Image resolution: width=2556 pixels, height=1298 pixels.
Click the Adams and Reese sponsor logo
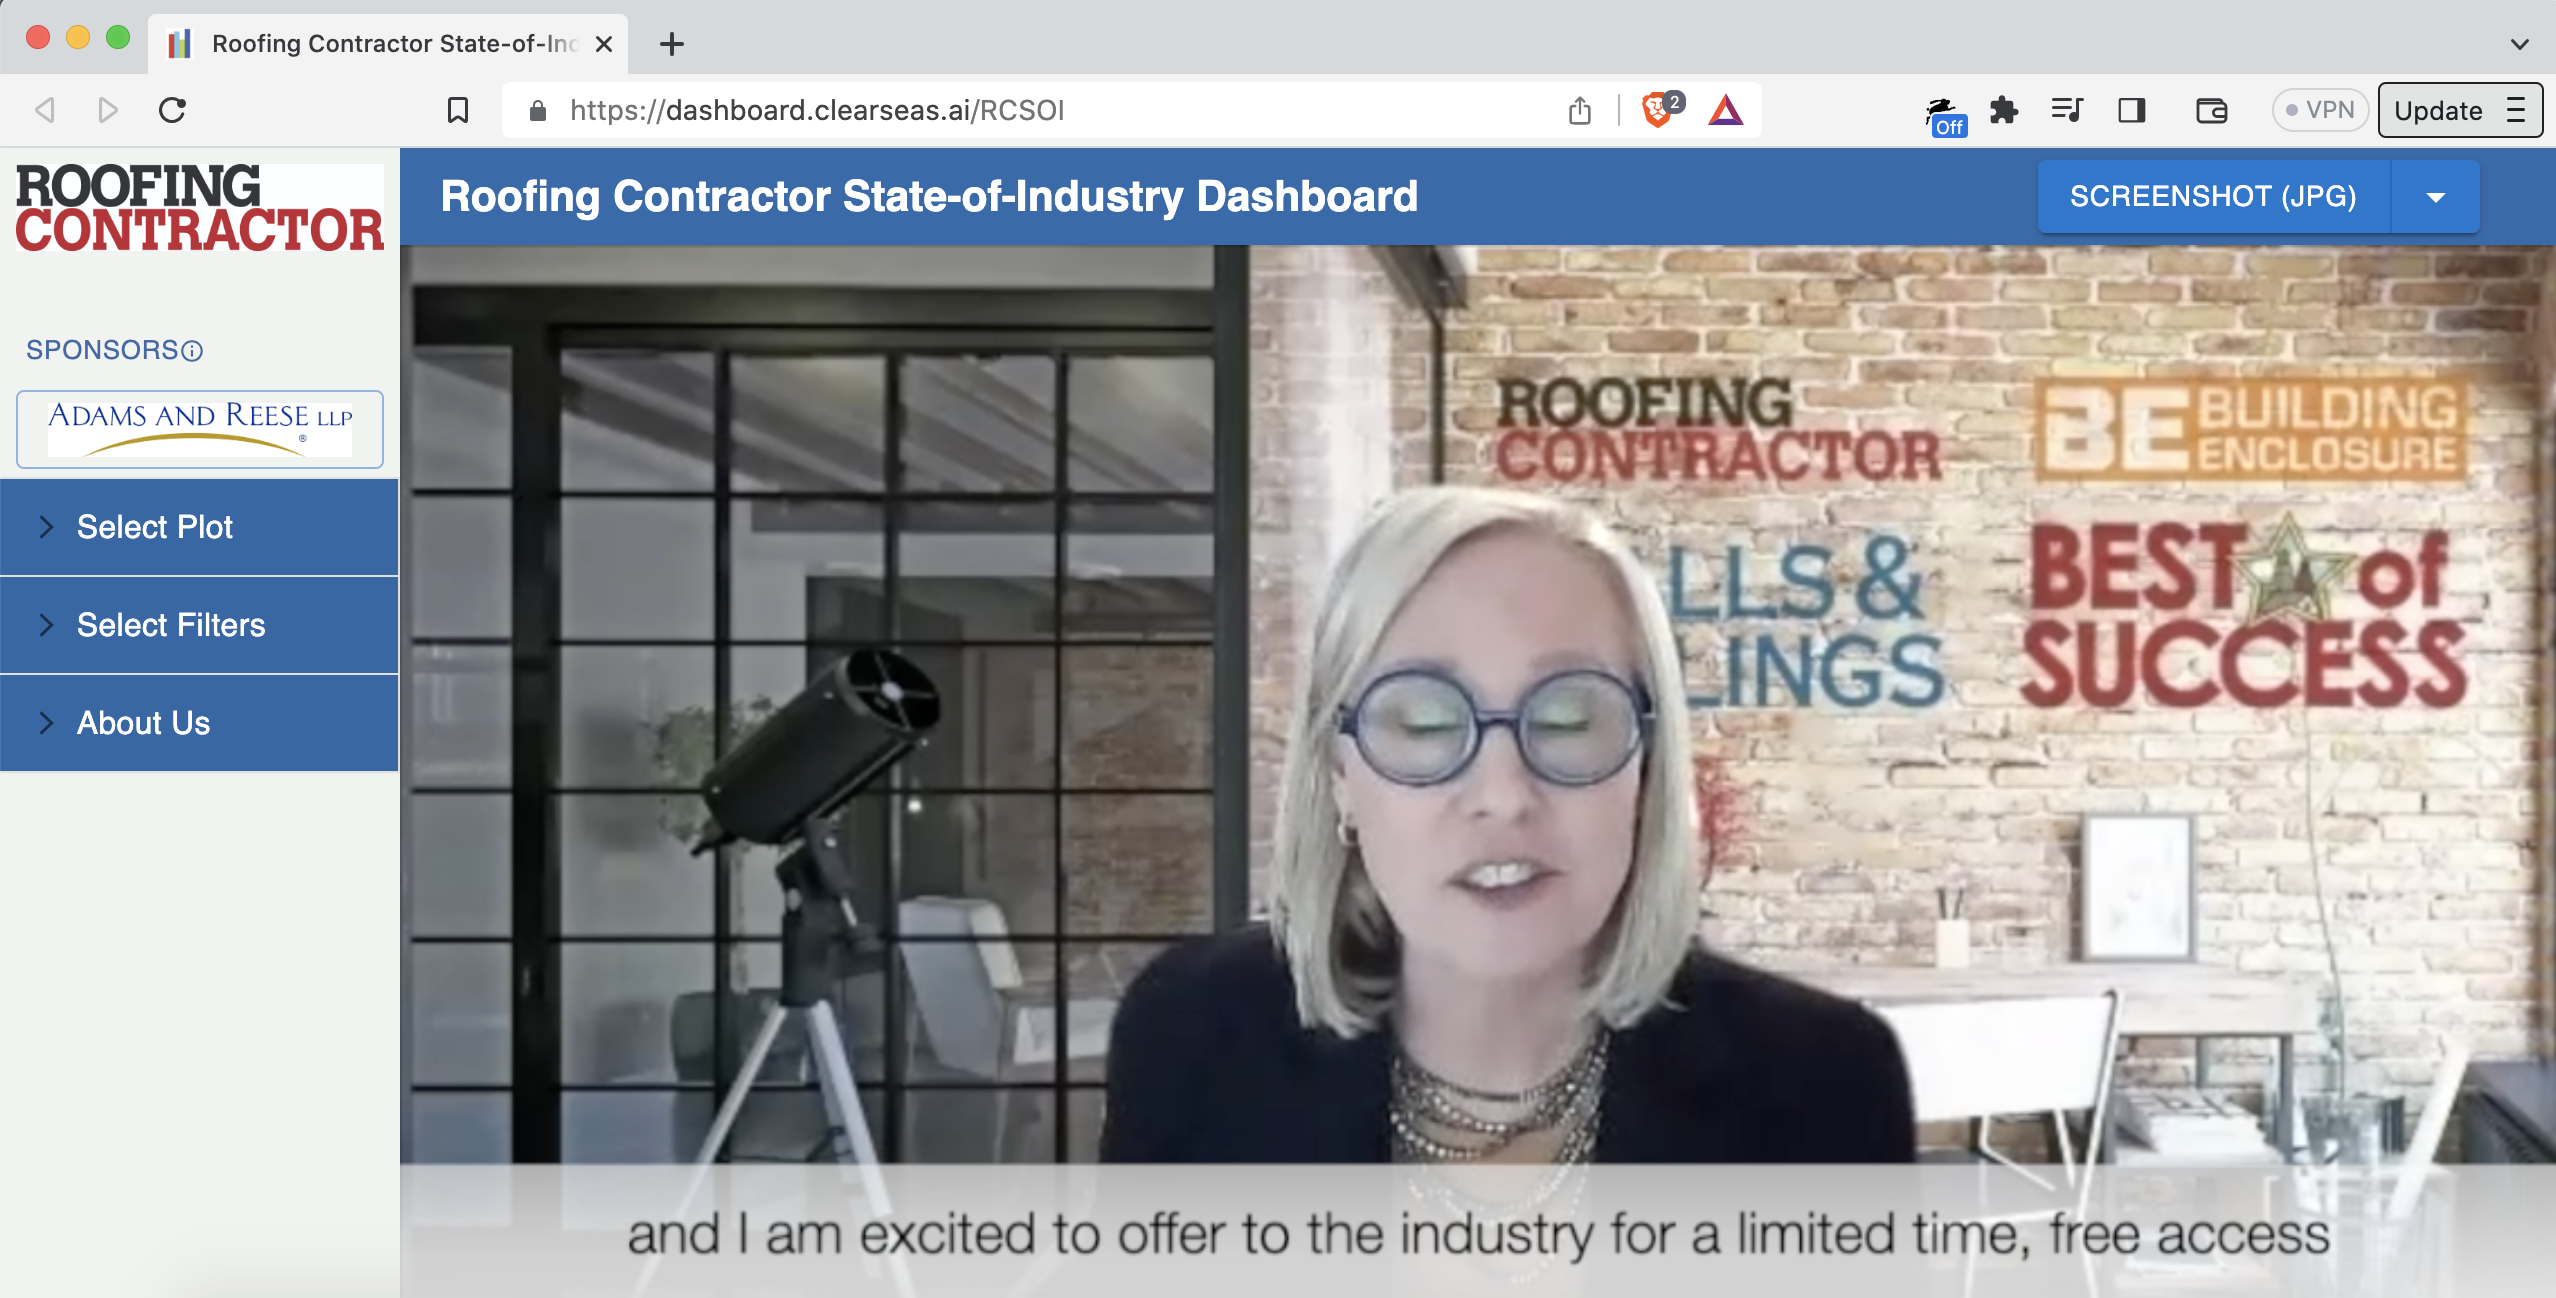(200, 429)
